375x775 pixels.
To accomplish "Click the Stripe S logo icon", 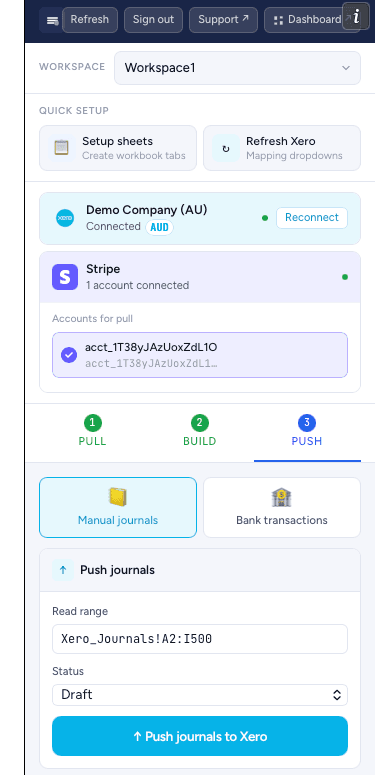I will [65, 277].
